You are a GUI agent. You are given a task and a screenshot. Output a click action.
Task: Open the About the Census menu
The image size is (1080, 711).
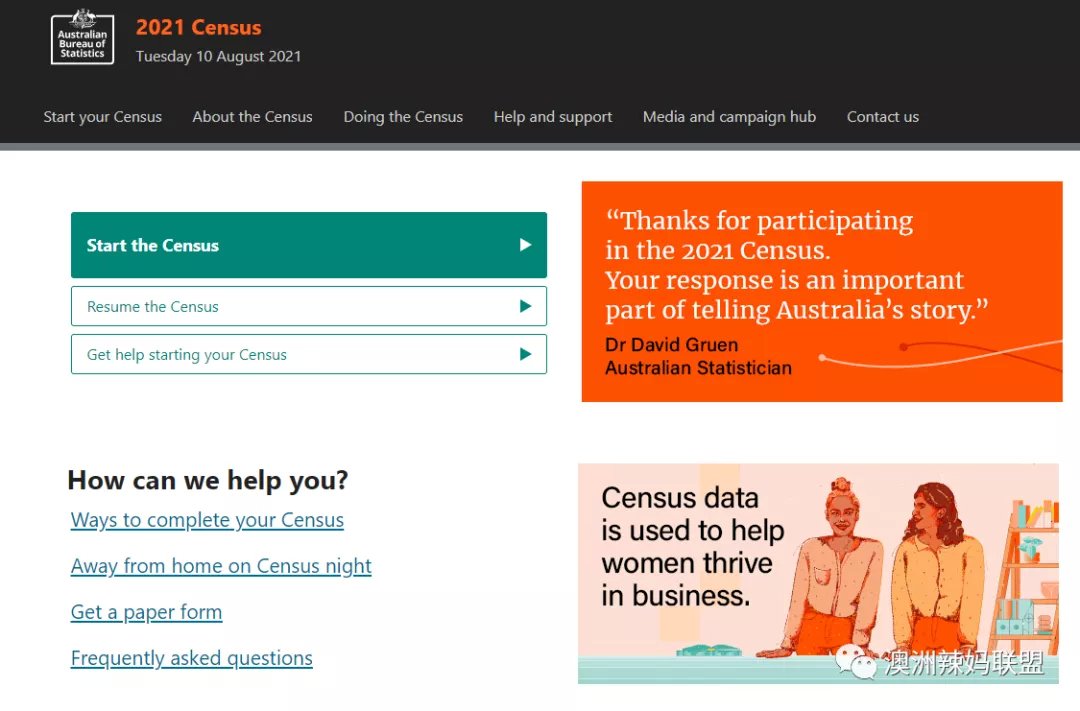pyautogui.click(x=252, y=116)
